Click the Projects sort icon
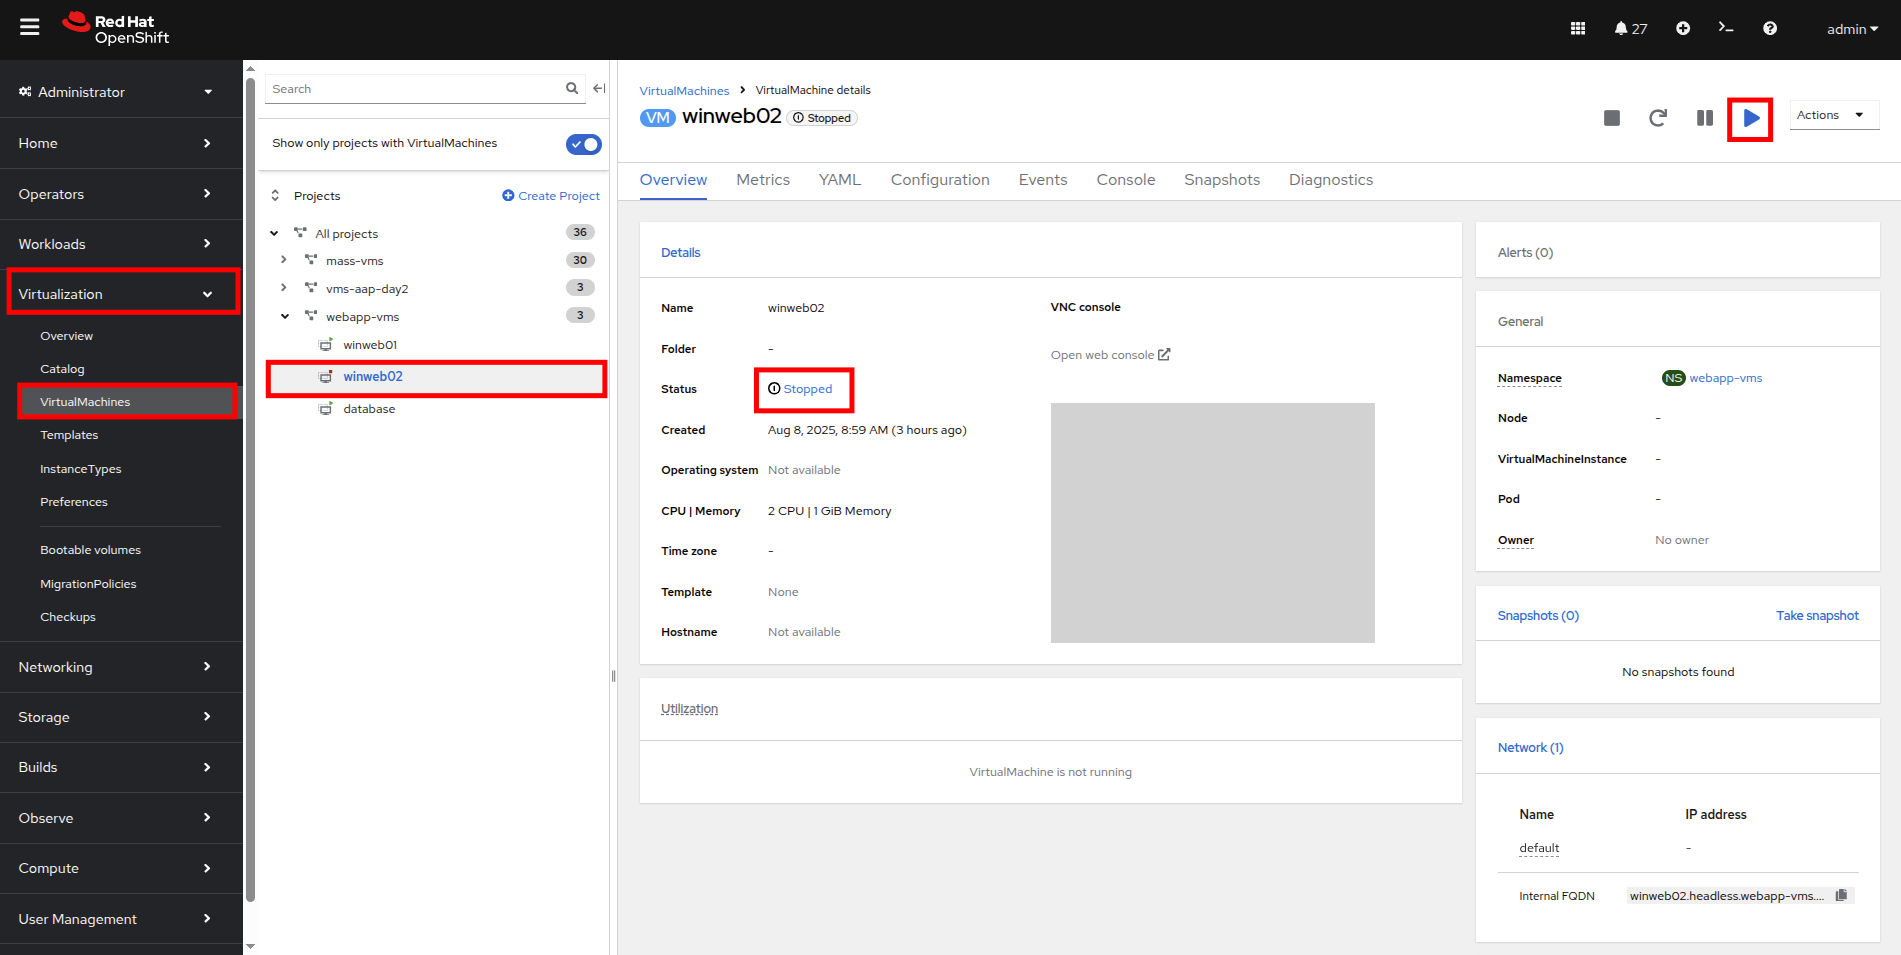This screenshot has width=1901, height=955. 275,196
